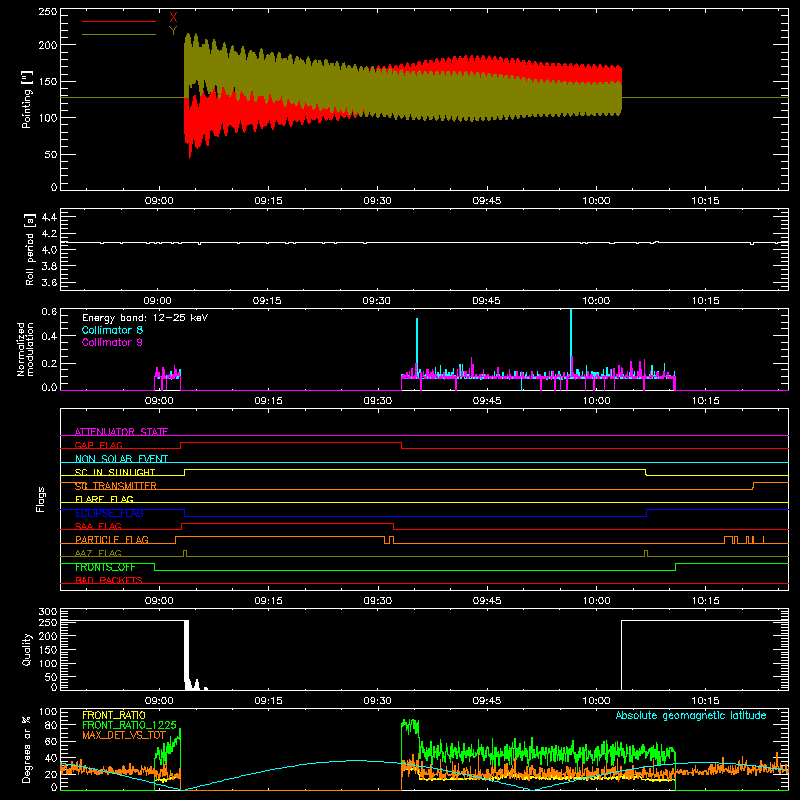Click the 3.6 tick label on the roll period axis

[49, 282]
